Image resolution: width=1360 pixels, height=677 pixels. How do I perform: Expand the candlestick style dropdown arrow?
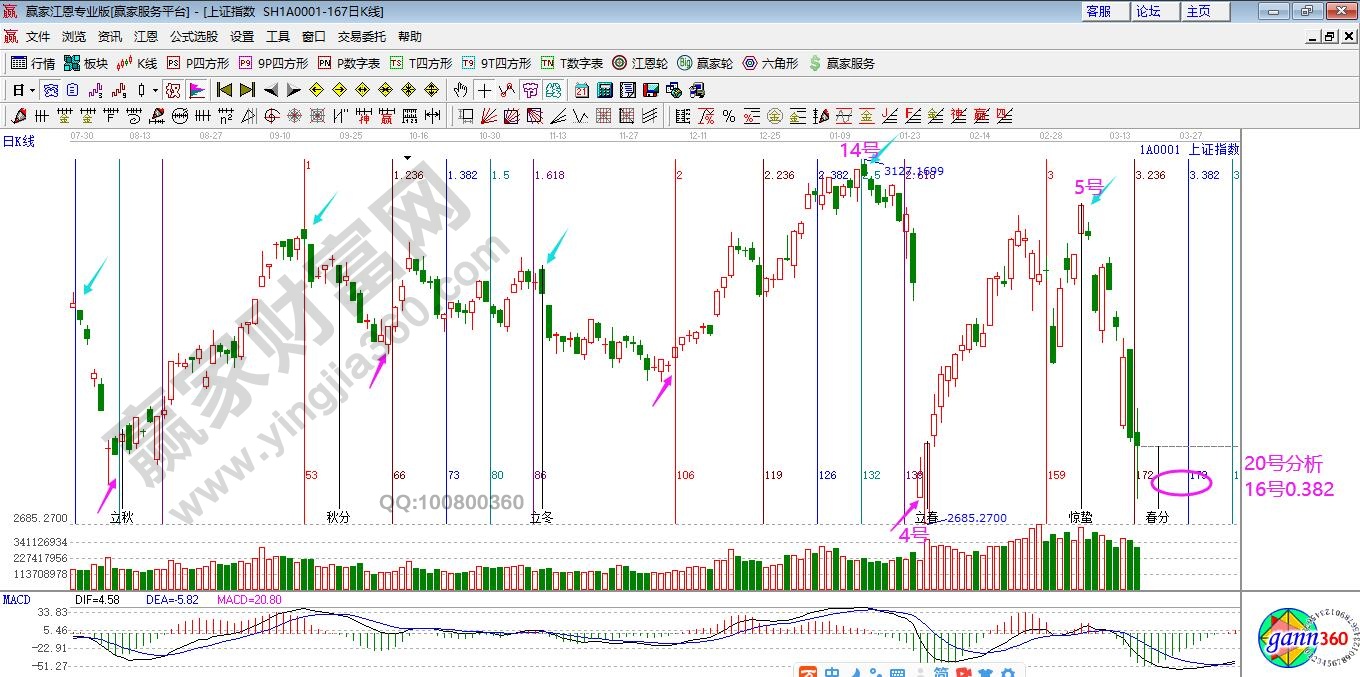155,90
